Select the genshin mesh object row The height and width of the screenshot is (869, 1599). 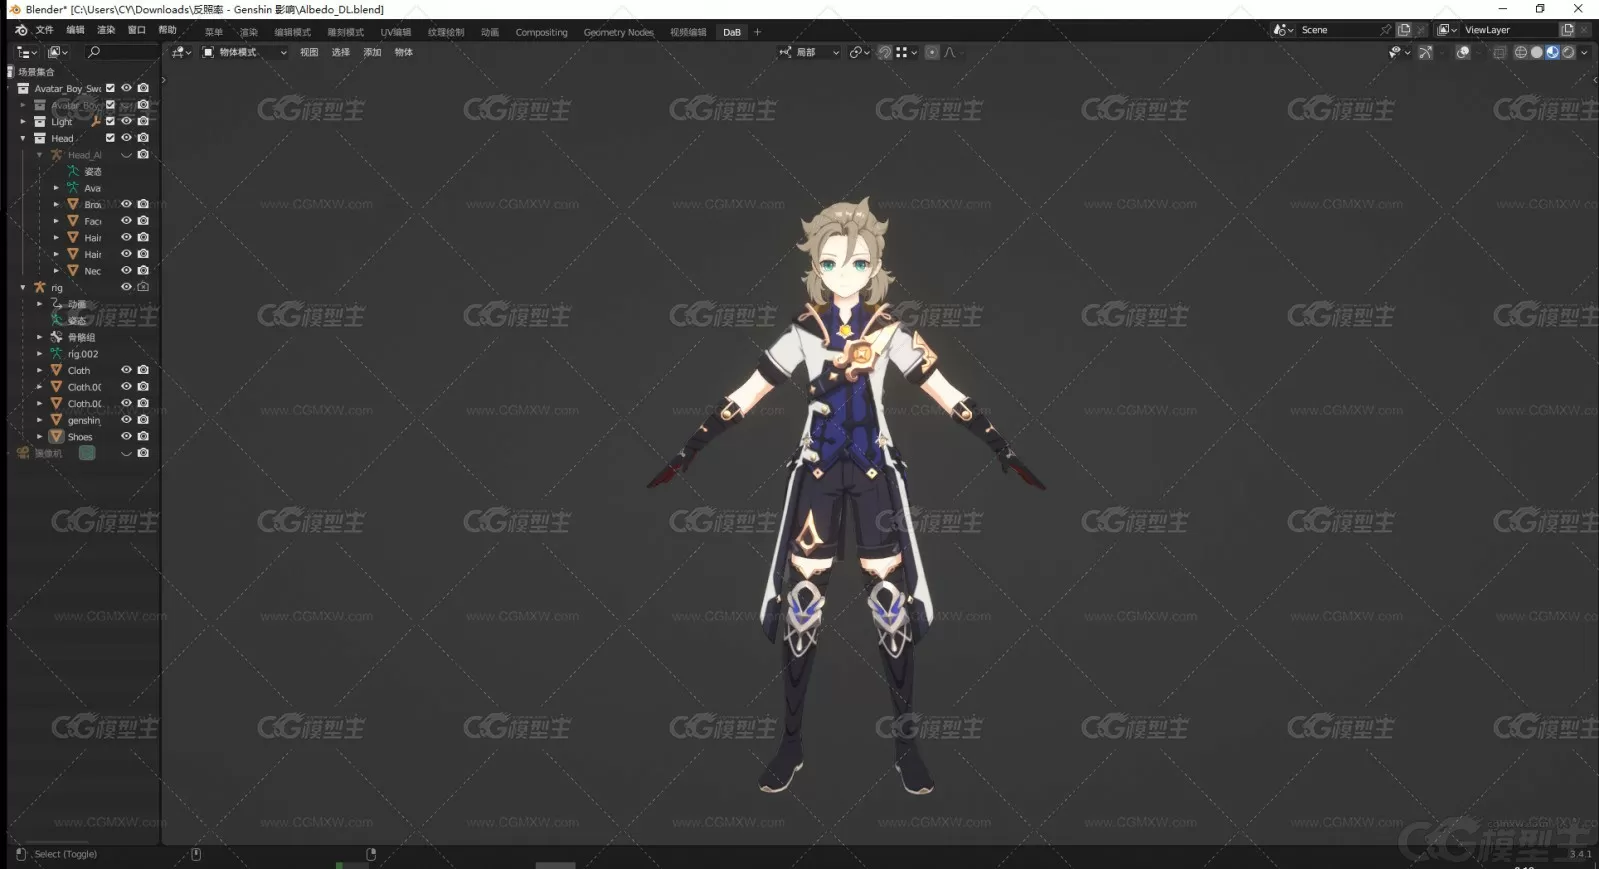pos(84,420)
